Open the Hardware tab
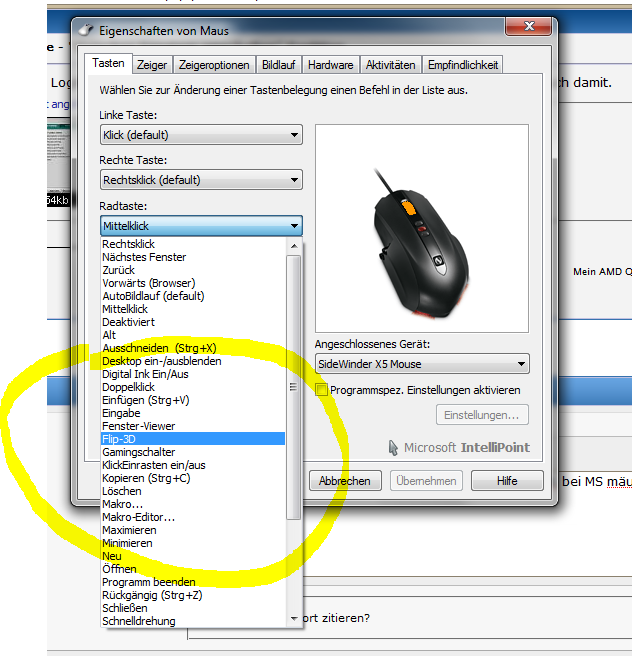Viewport: 632px width, 656px height. click(330, 65)
